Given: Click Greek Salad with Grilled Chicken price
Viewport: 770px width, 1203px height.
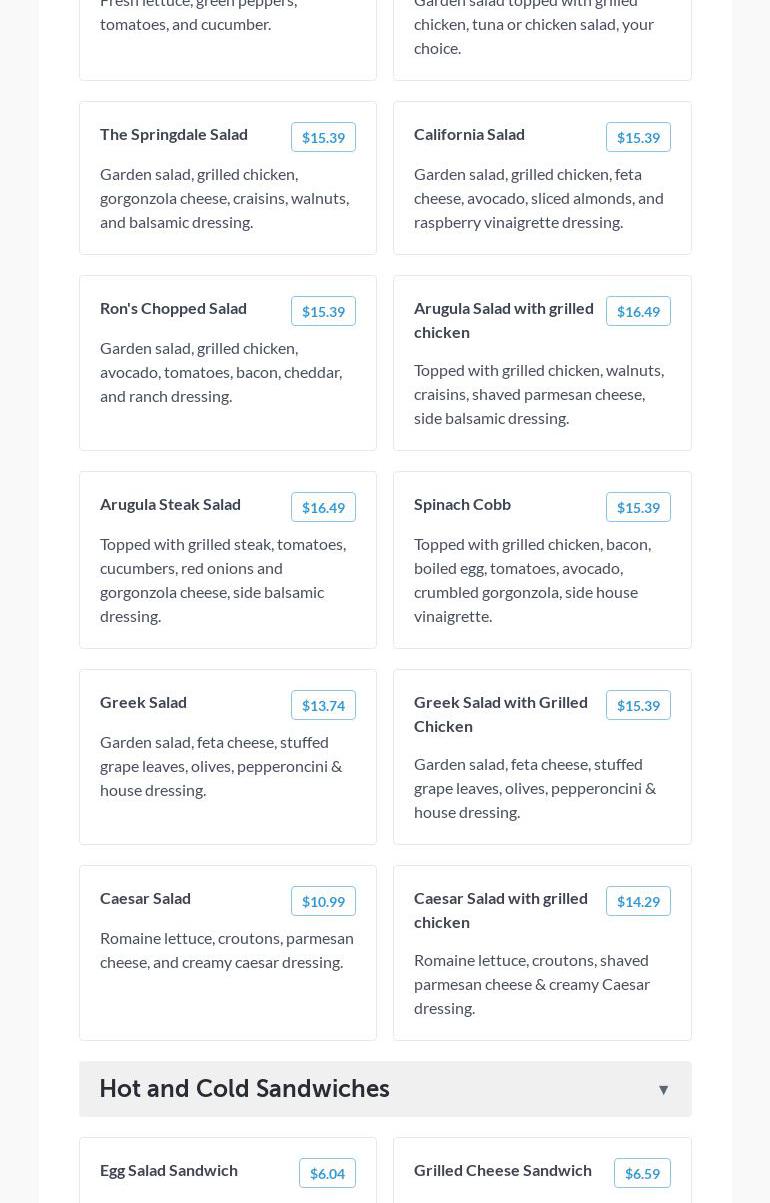Looking at the screenshot, I should pyautogui.click(x=638, y=706).
